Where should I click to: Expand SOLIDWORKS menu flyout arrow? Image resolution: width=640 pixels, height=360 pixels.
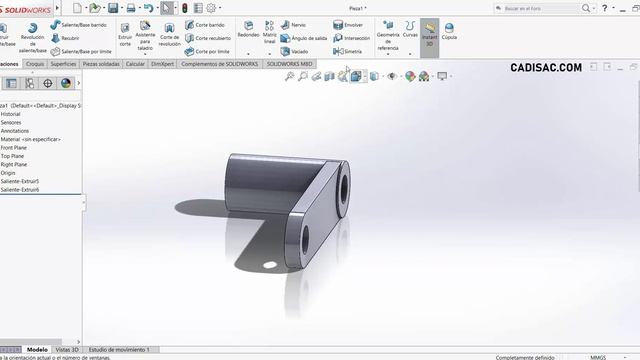57,8
